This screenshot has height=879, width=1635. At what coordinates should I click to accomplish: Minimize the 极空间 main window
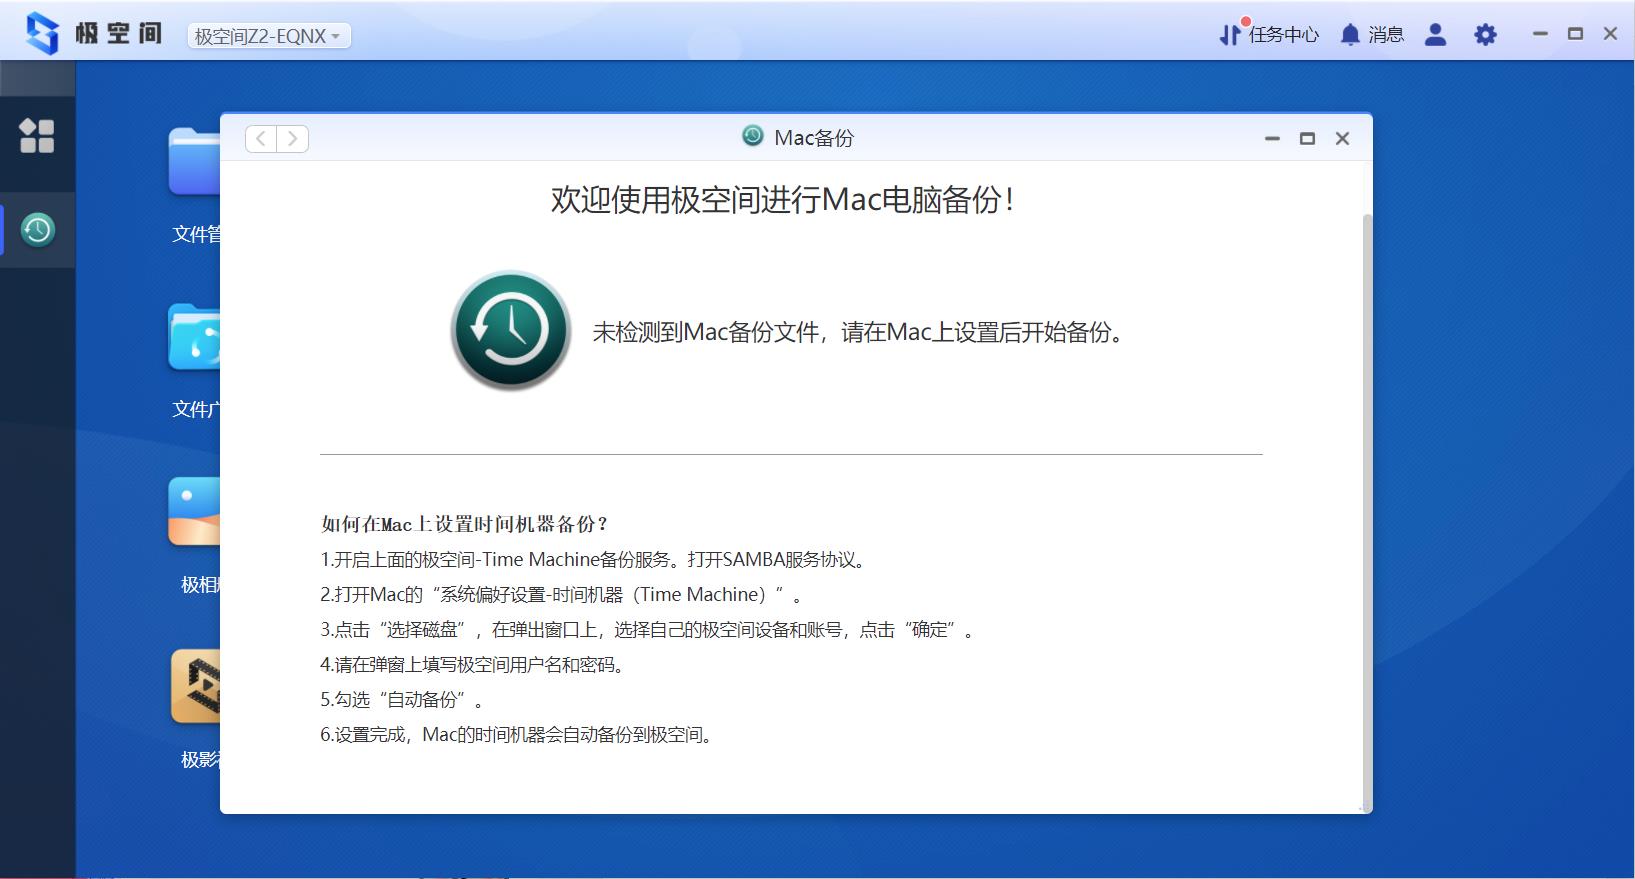[x=1540, y=34]
